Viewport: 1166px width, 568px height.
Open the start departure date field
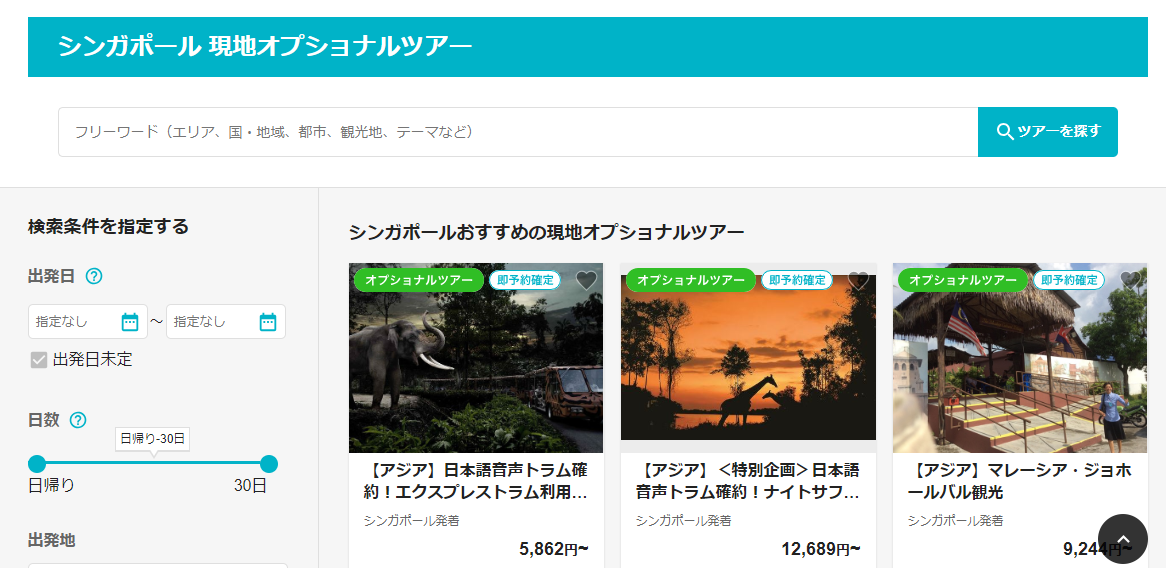tap(75, 322)
